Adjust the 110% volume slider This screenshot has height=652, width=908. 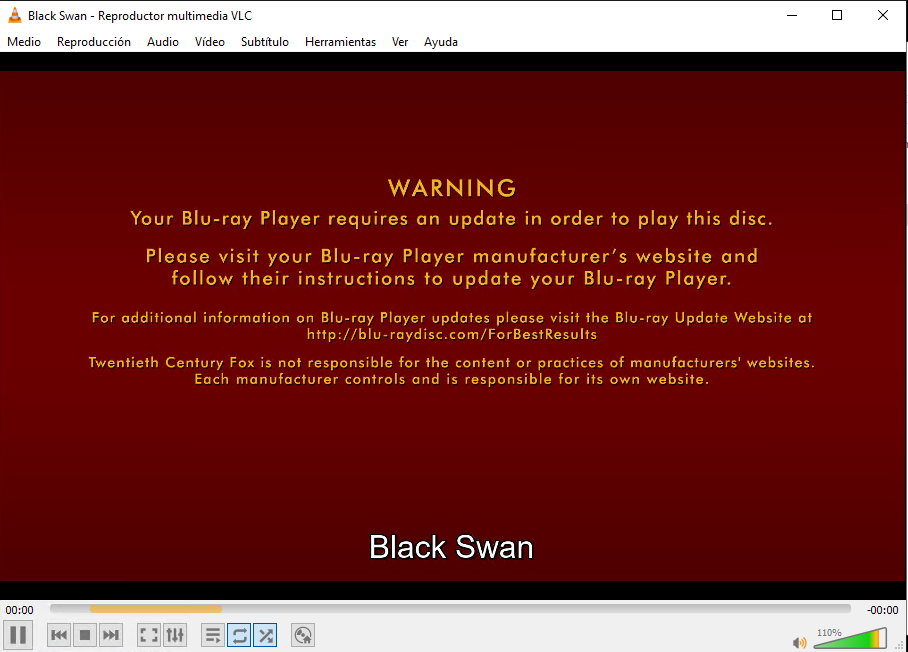coord(850,638)
